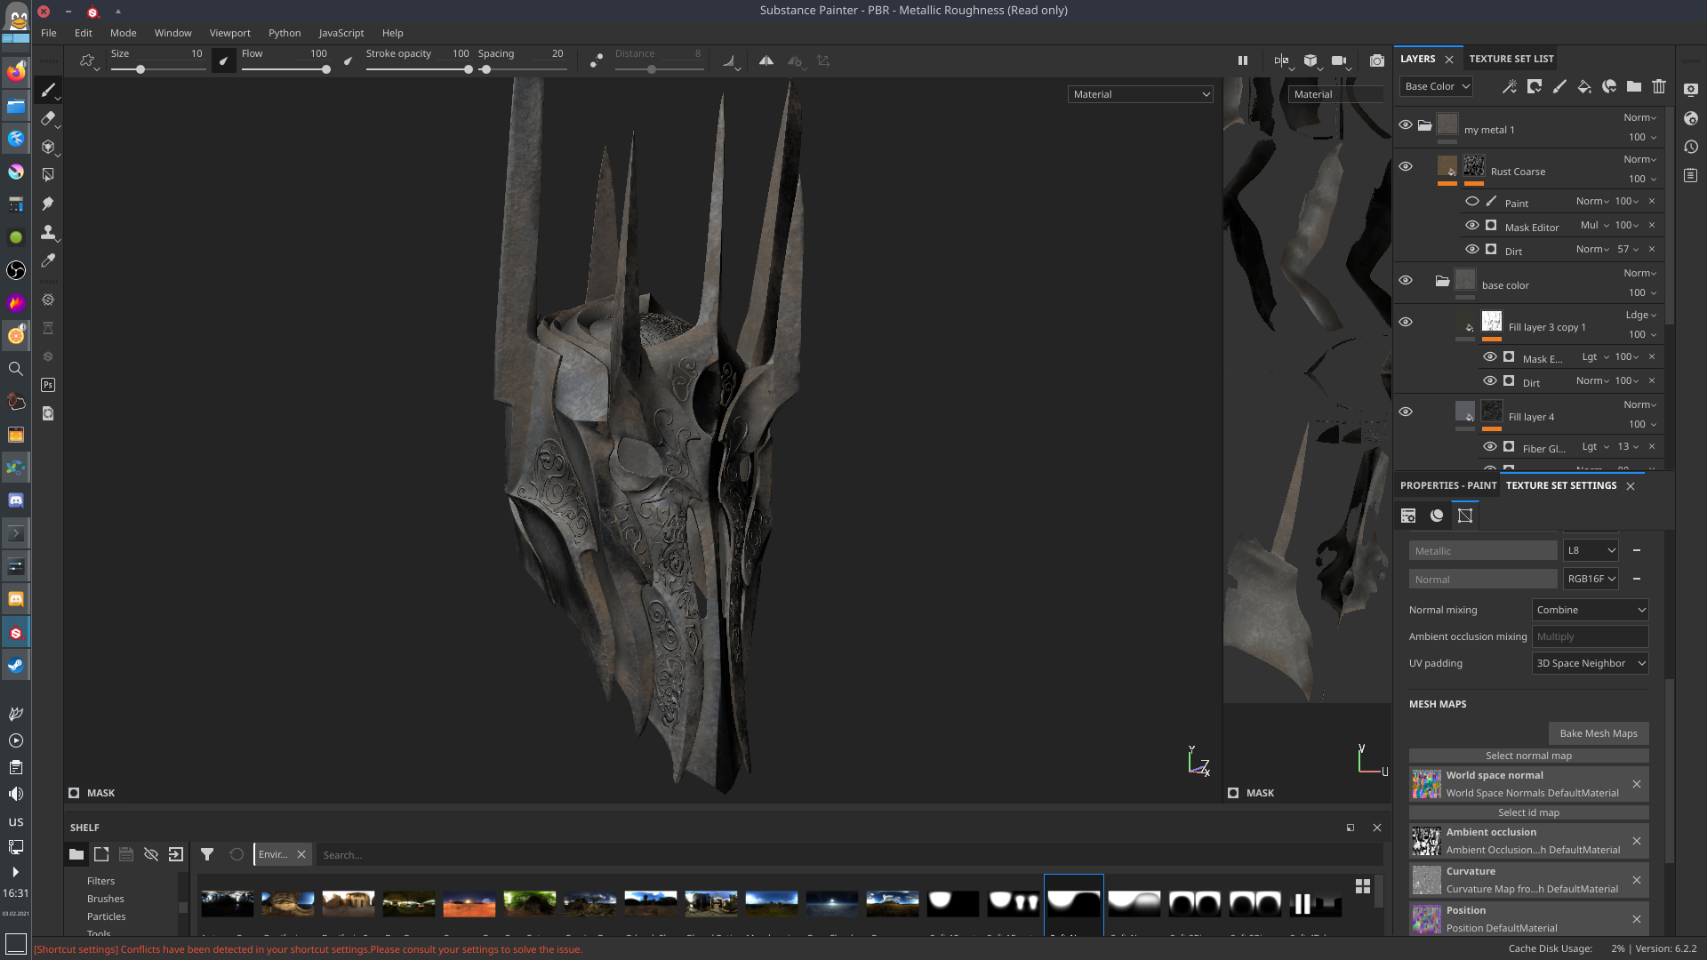Screen dimensions: 1707x960
Task: Open the Viewport menu
Action: click(230, 33)
